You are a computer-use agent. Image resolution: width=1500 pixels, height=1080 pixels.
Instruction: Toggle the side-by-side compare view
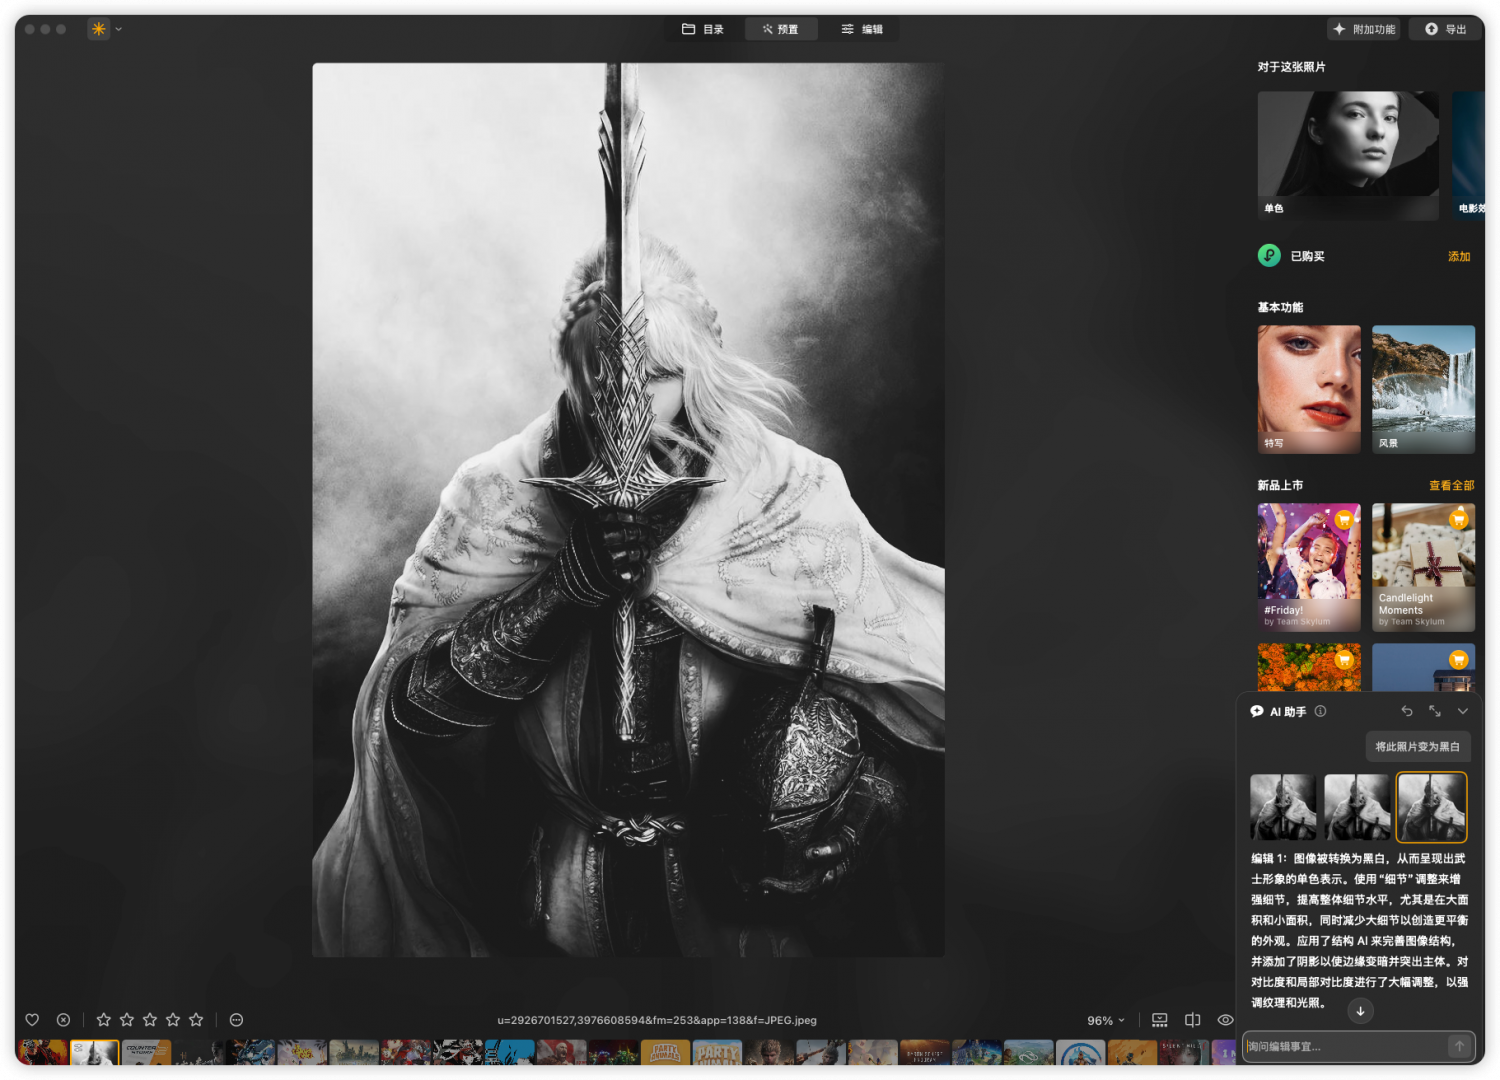[1192, 1020]
